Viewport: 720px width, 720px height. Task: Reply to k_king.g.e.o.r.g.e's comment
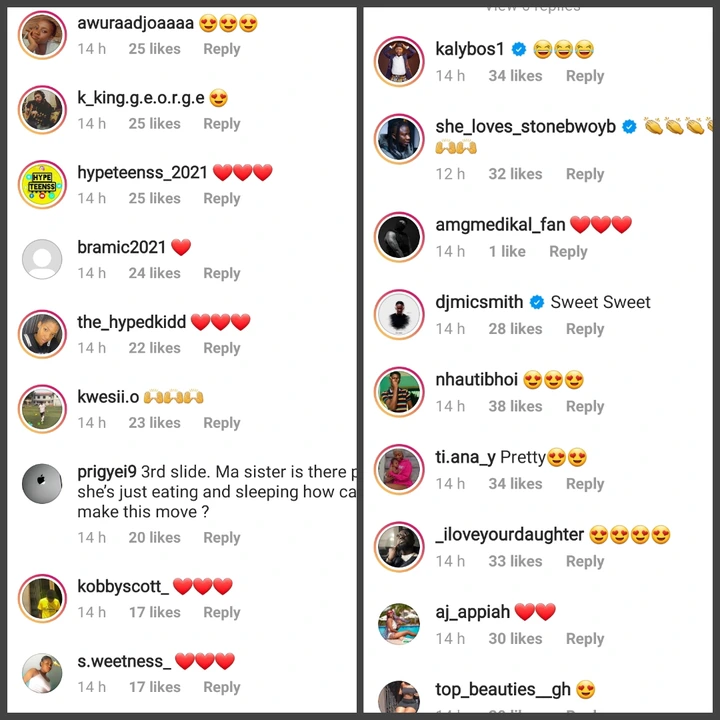point(222,124)
